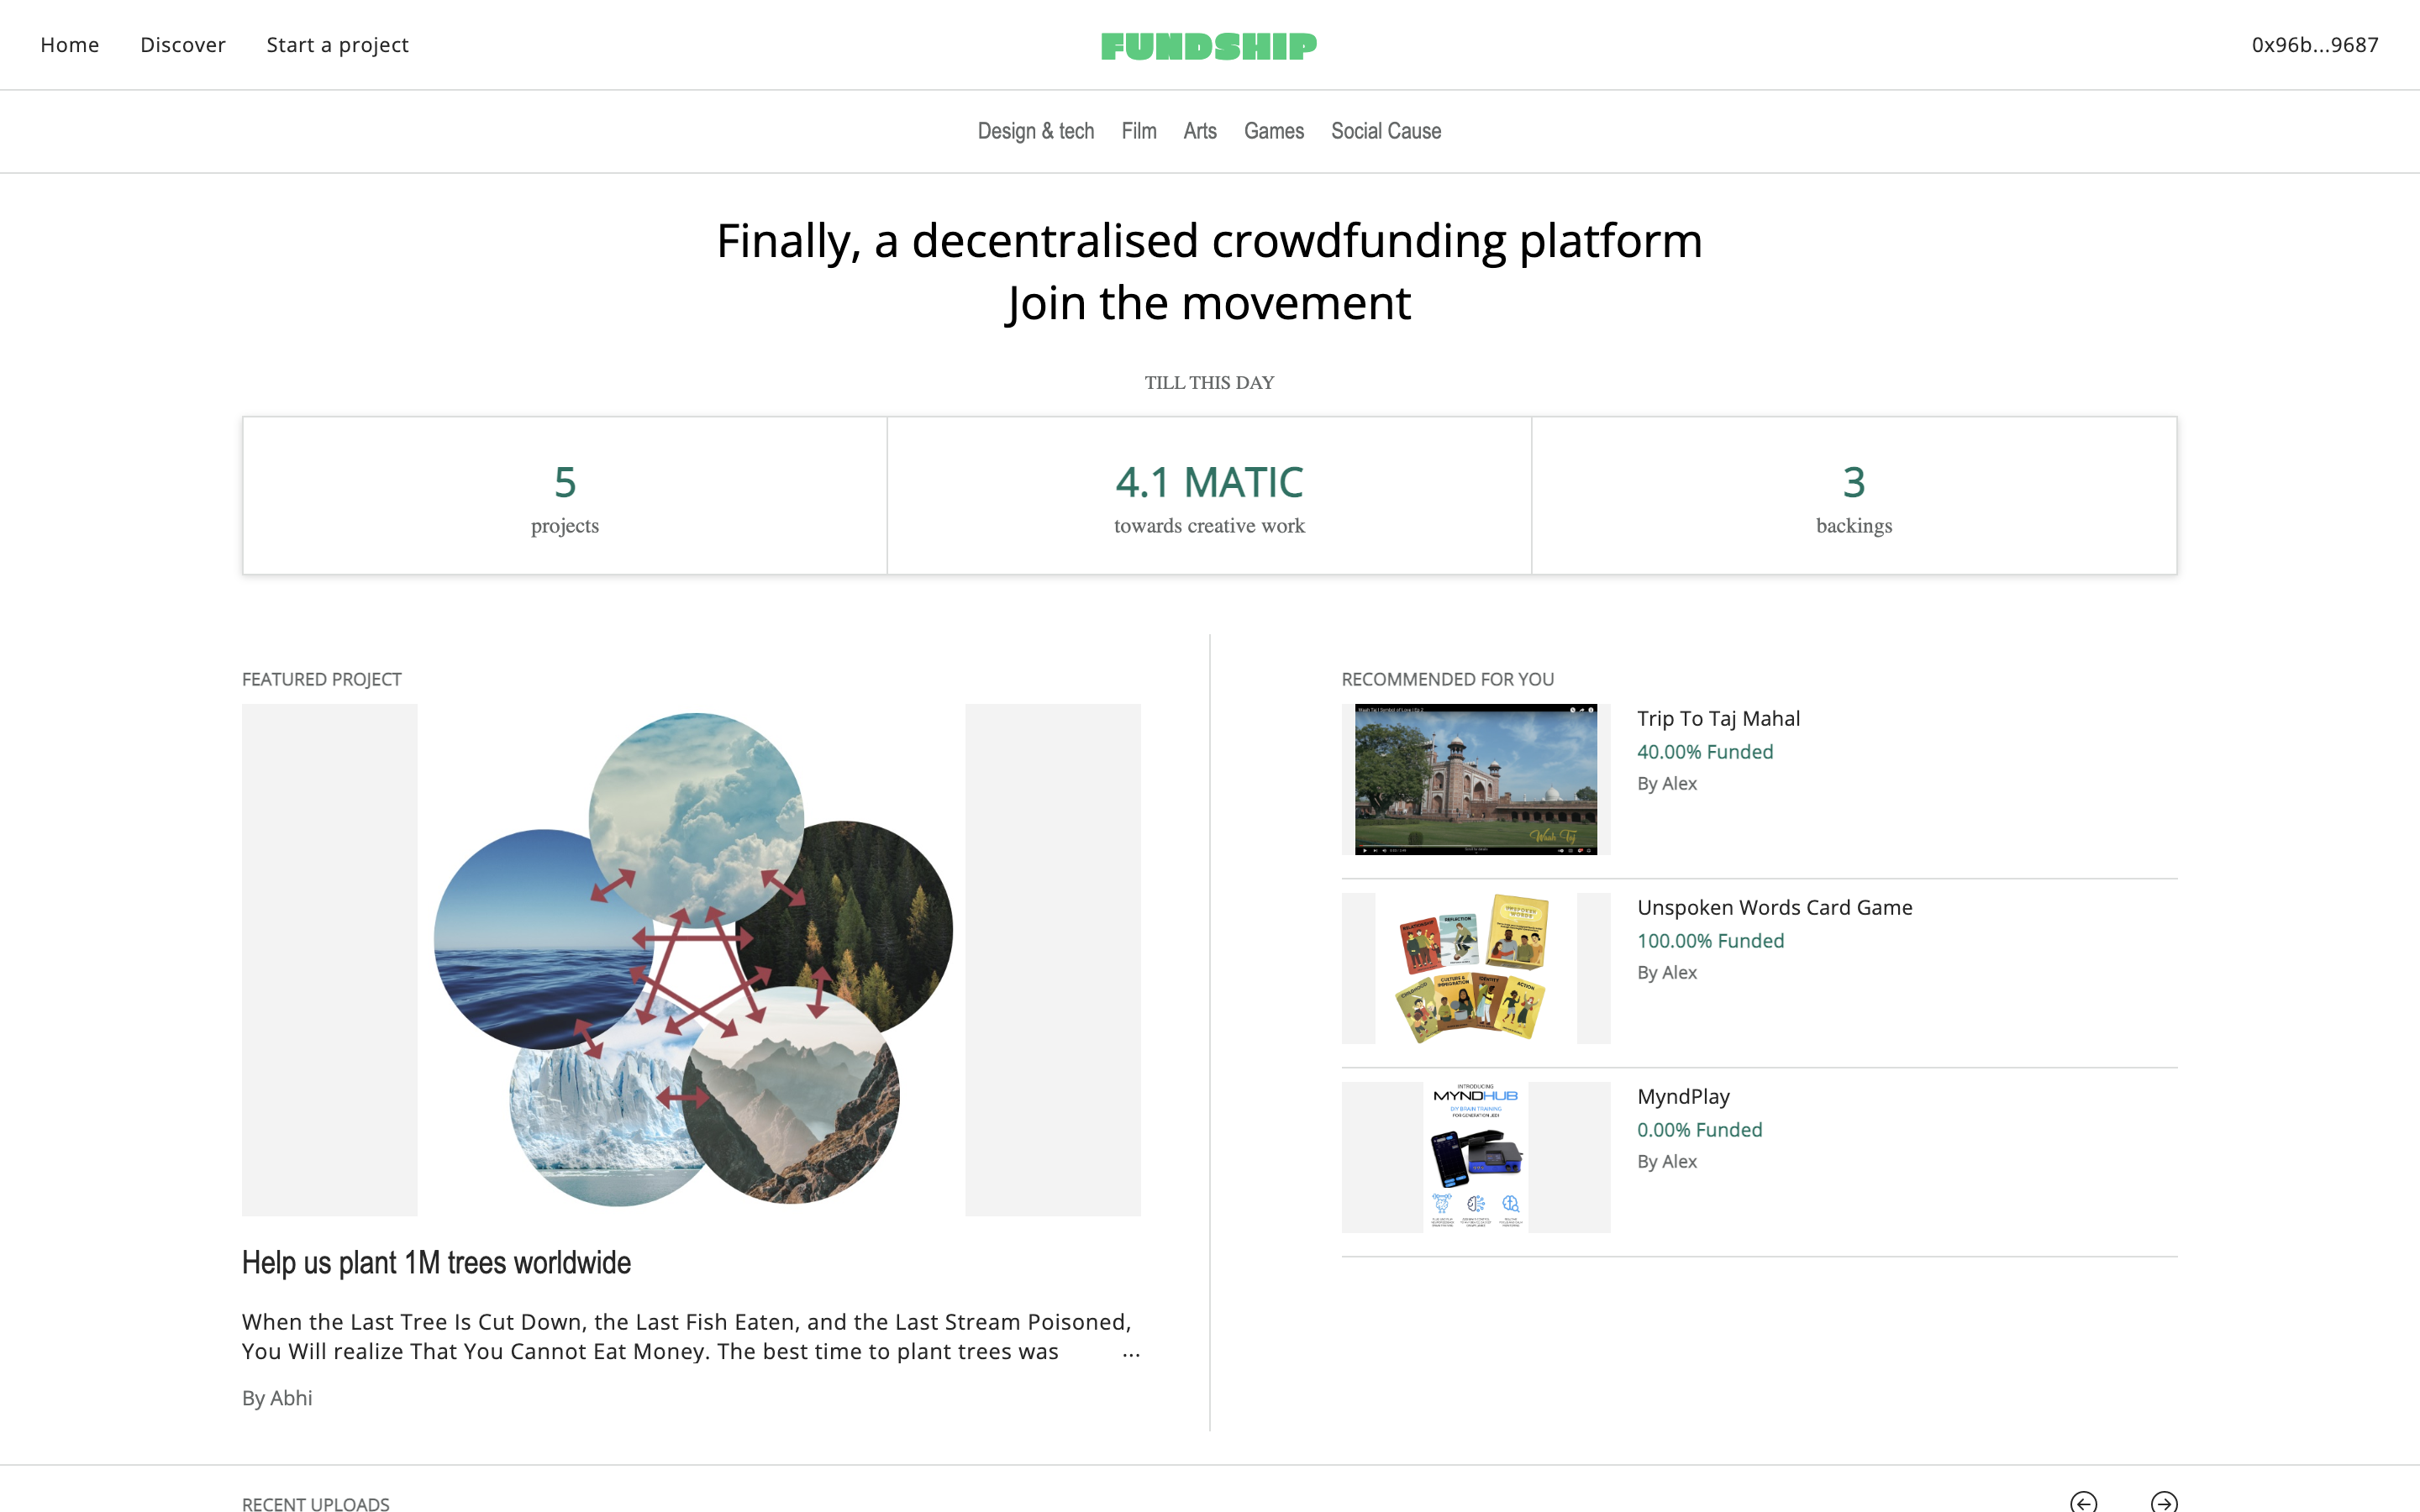This screenshot has height=1512, width=2420.
Task: Open the Games category
Action: (x=1273, y=131)
